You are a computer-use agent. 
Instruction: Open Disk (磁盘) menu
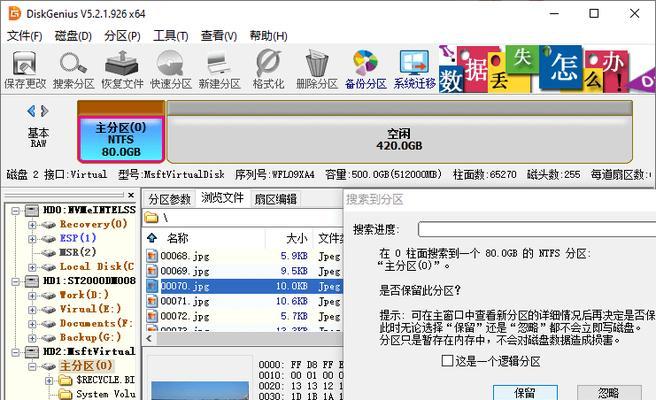[x=73, y=36]
